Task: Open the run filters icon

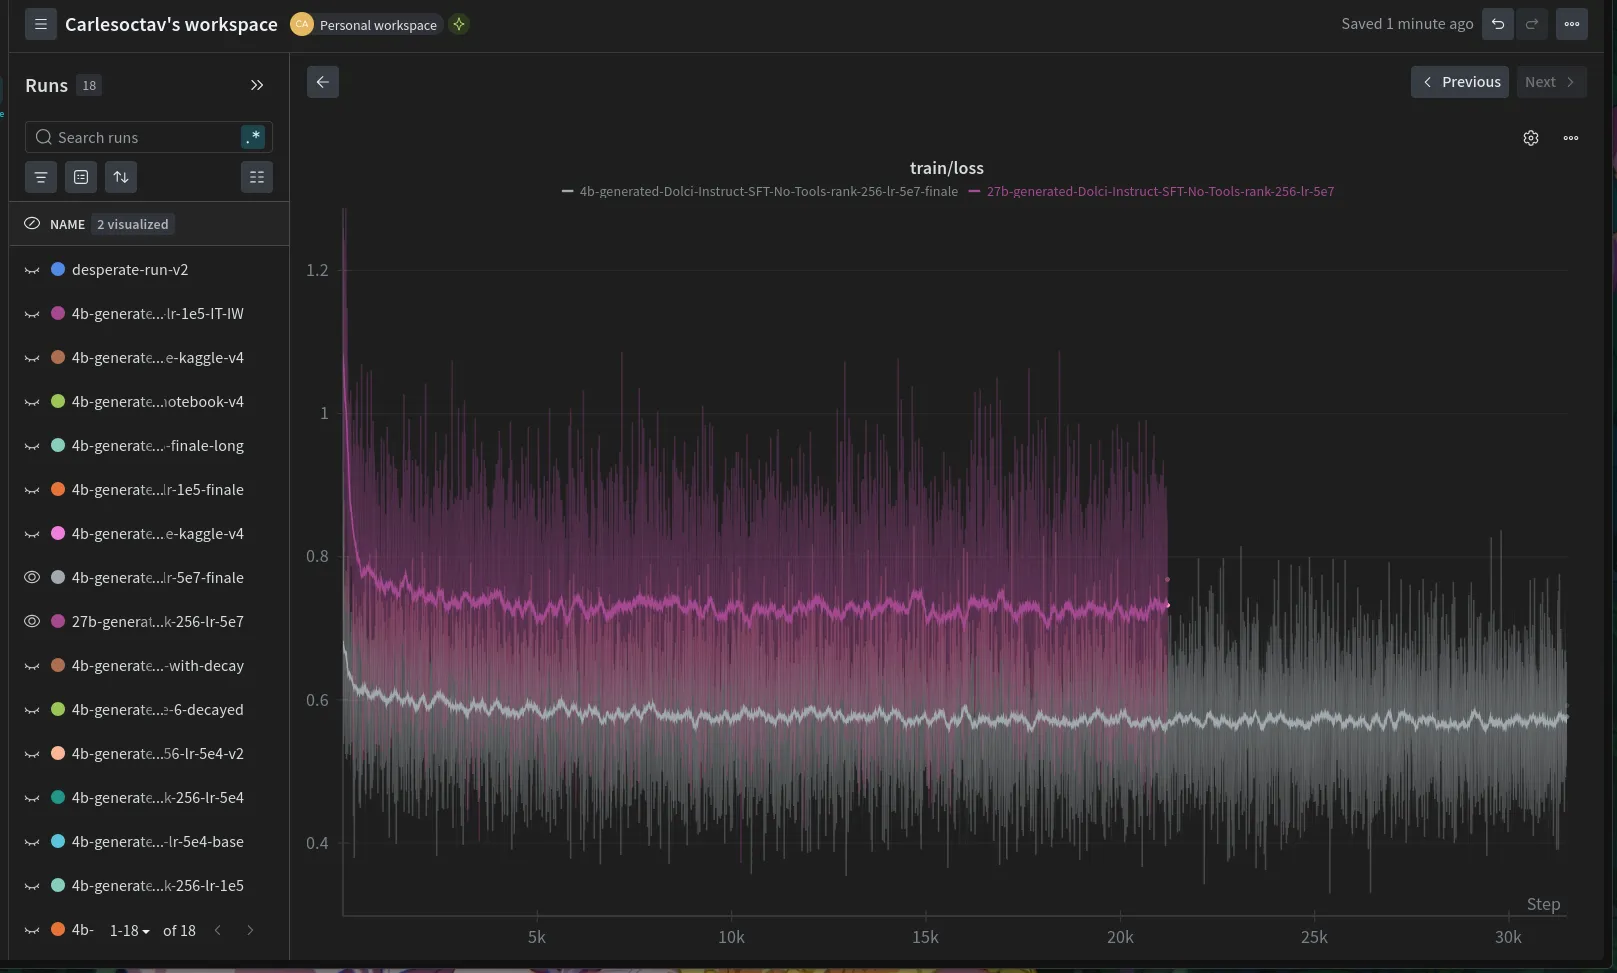Action: [40, 177]
